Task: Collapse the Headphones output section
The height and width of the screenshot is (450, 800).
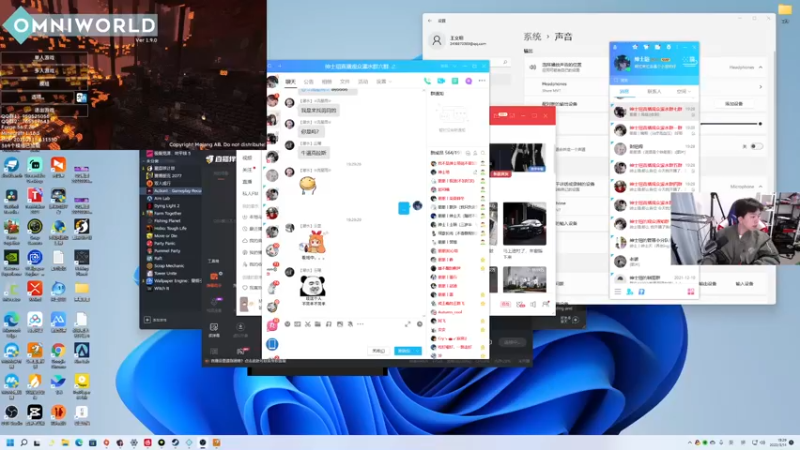Action: pyautogui.click(x=760, y=67)
